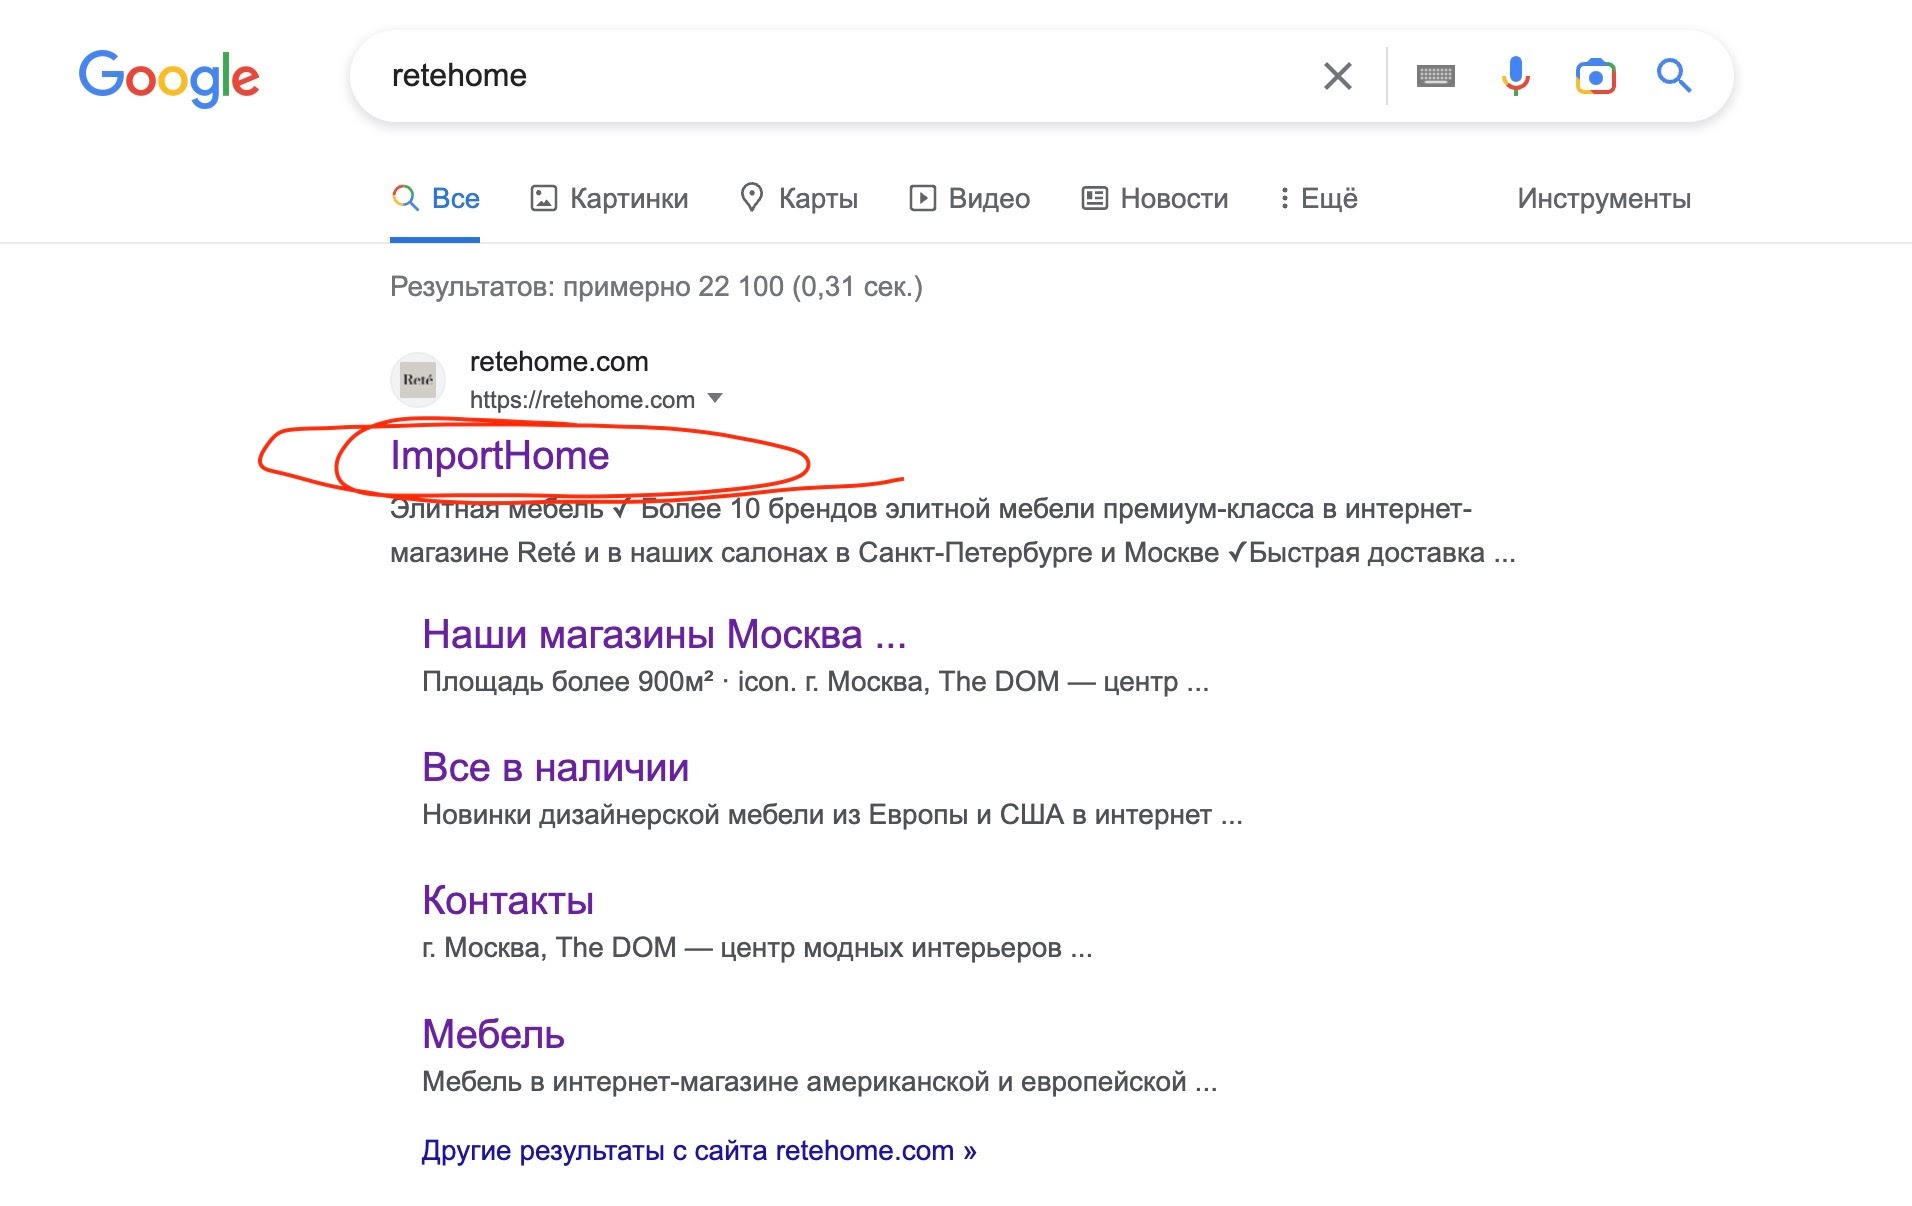This screenshot has width=1912, height=1206.
Task: Click the three-dots icon beside Ещё
Action: 1284,198
